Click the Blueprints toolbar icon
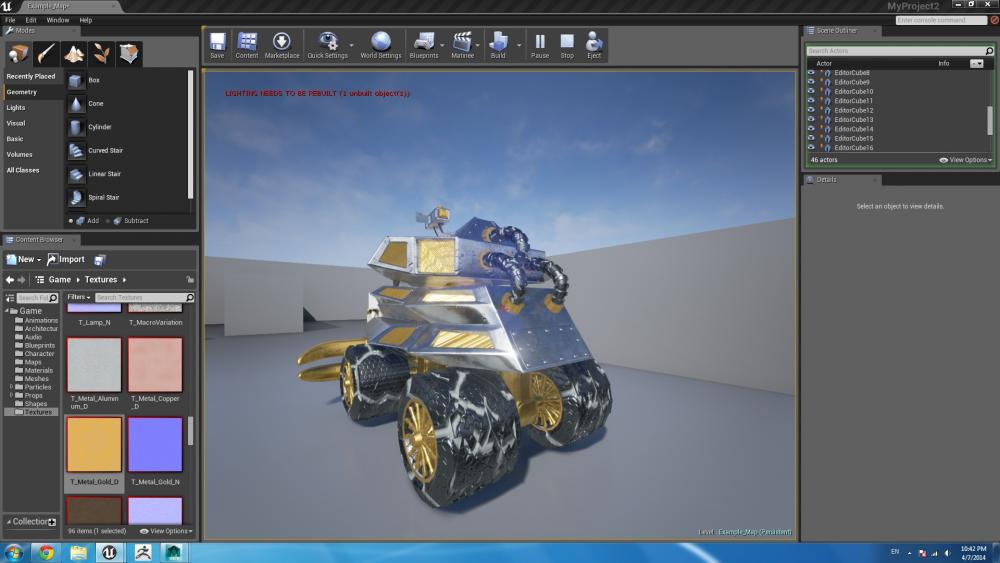 point(423,45)
